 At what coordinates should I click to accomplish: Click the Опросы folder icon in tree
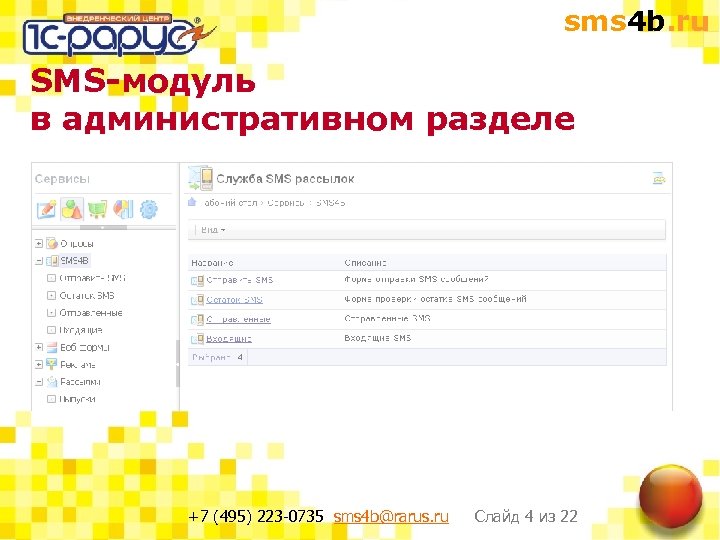(x=52, y=243)
